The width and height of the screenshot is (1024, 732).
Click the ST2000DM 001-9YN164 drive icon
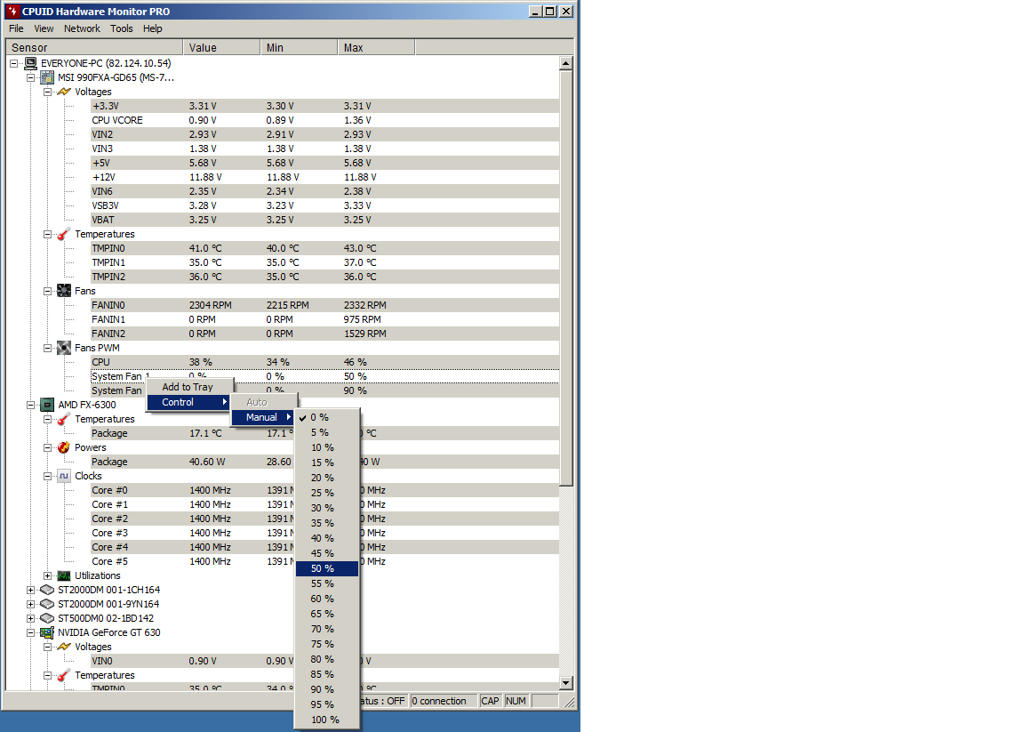pos(47,605)
